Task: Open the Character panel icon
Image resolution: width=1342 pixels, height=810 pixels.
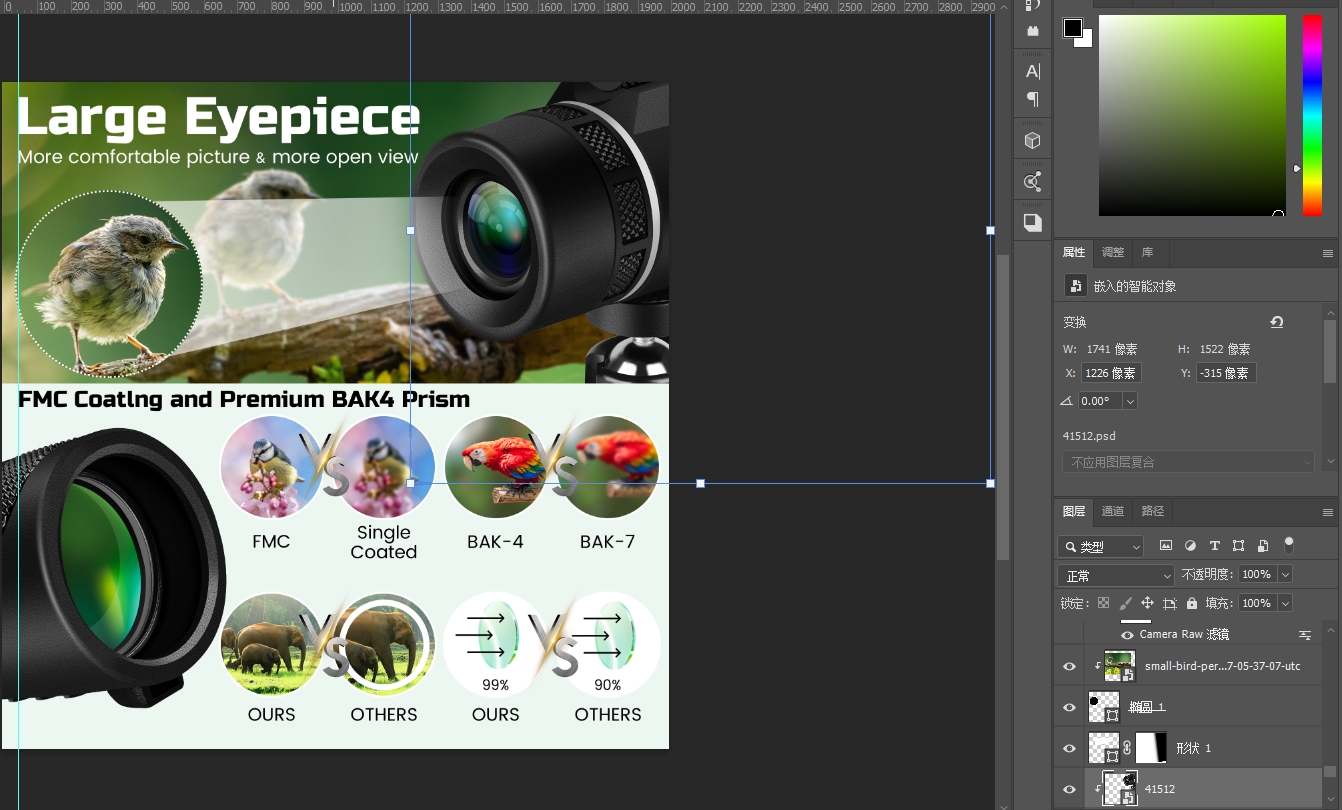Action: [1033, 71]
